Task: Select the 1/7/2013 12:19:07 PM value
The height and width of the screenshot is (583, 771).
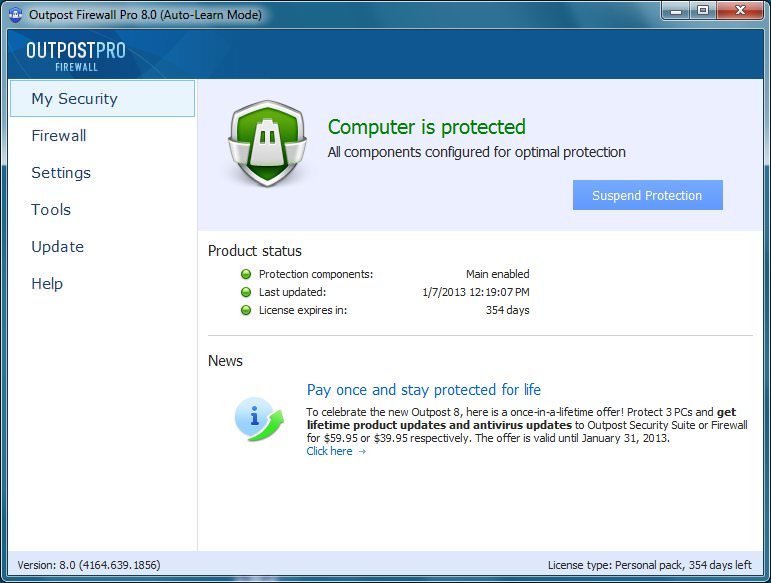Action: [476, 292]
